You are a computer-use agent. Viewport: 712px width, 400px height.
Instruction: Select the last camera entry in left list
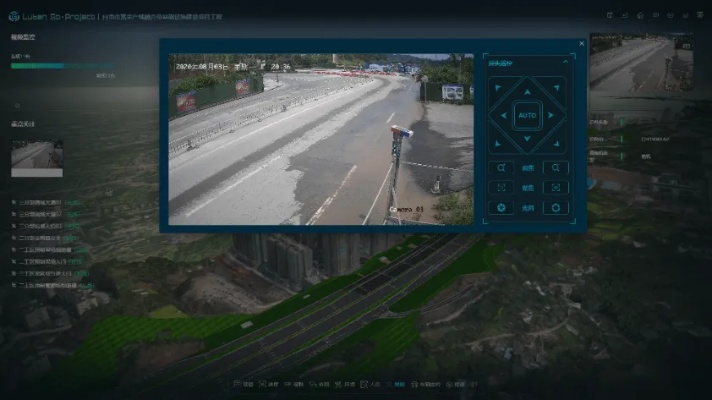click(53, 286)
